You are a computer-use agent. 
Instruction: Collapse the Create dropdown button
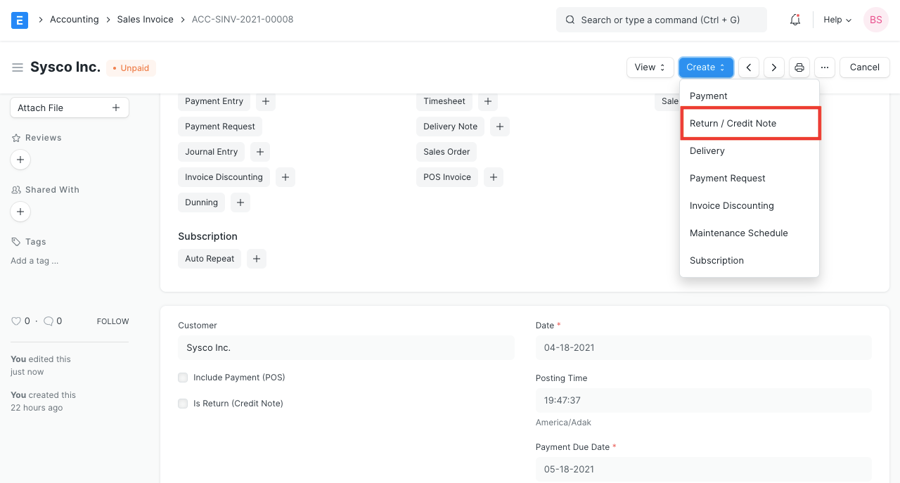706,67
